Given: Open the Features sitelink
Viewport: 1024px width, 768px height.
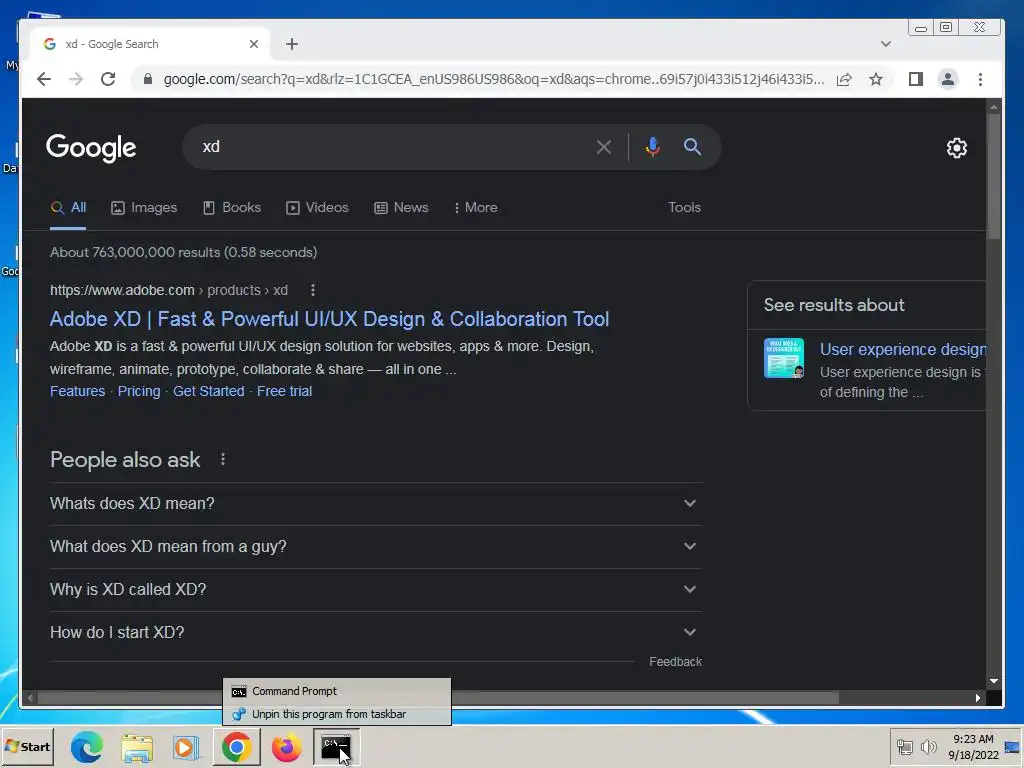Looking at the screenshot, I should (x=77, y=391).
